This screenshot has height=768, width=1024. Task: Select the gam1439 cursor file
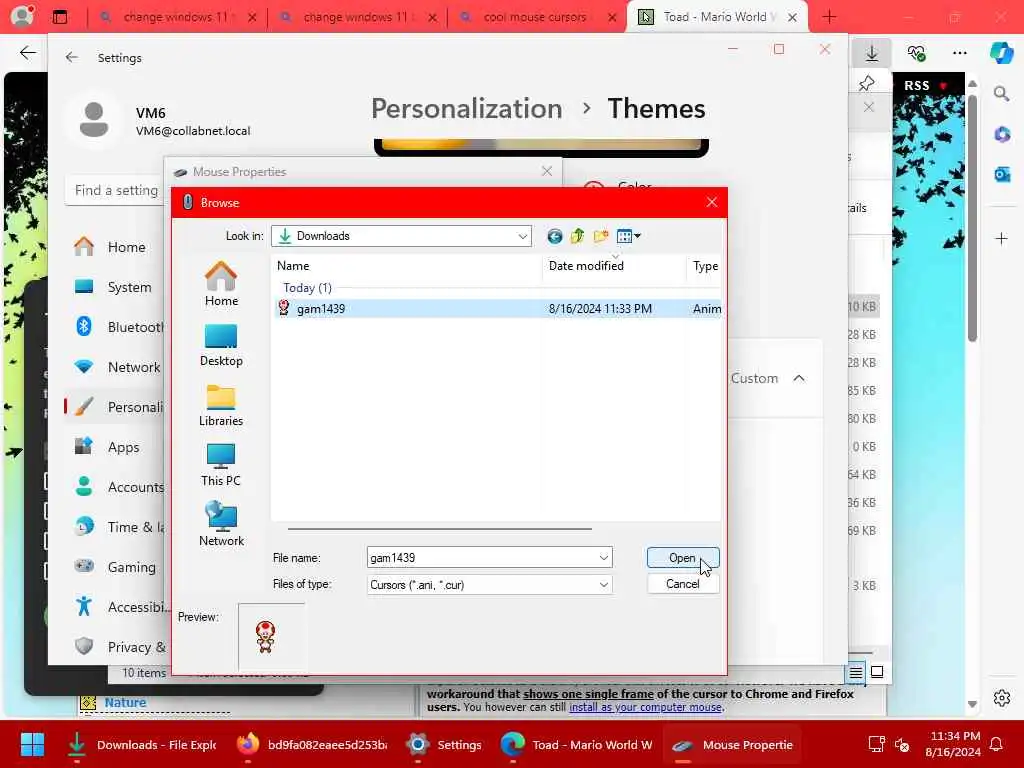click(x=498, y=309)
